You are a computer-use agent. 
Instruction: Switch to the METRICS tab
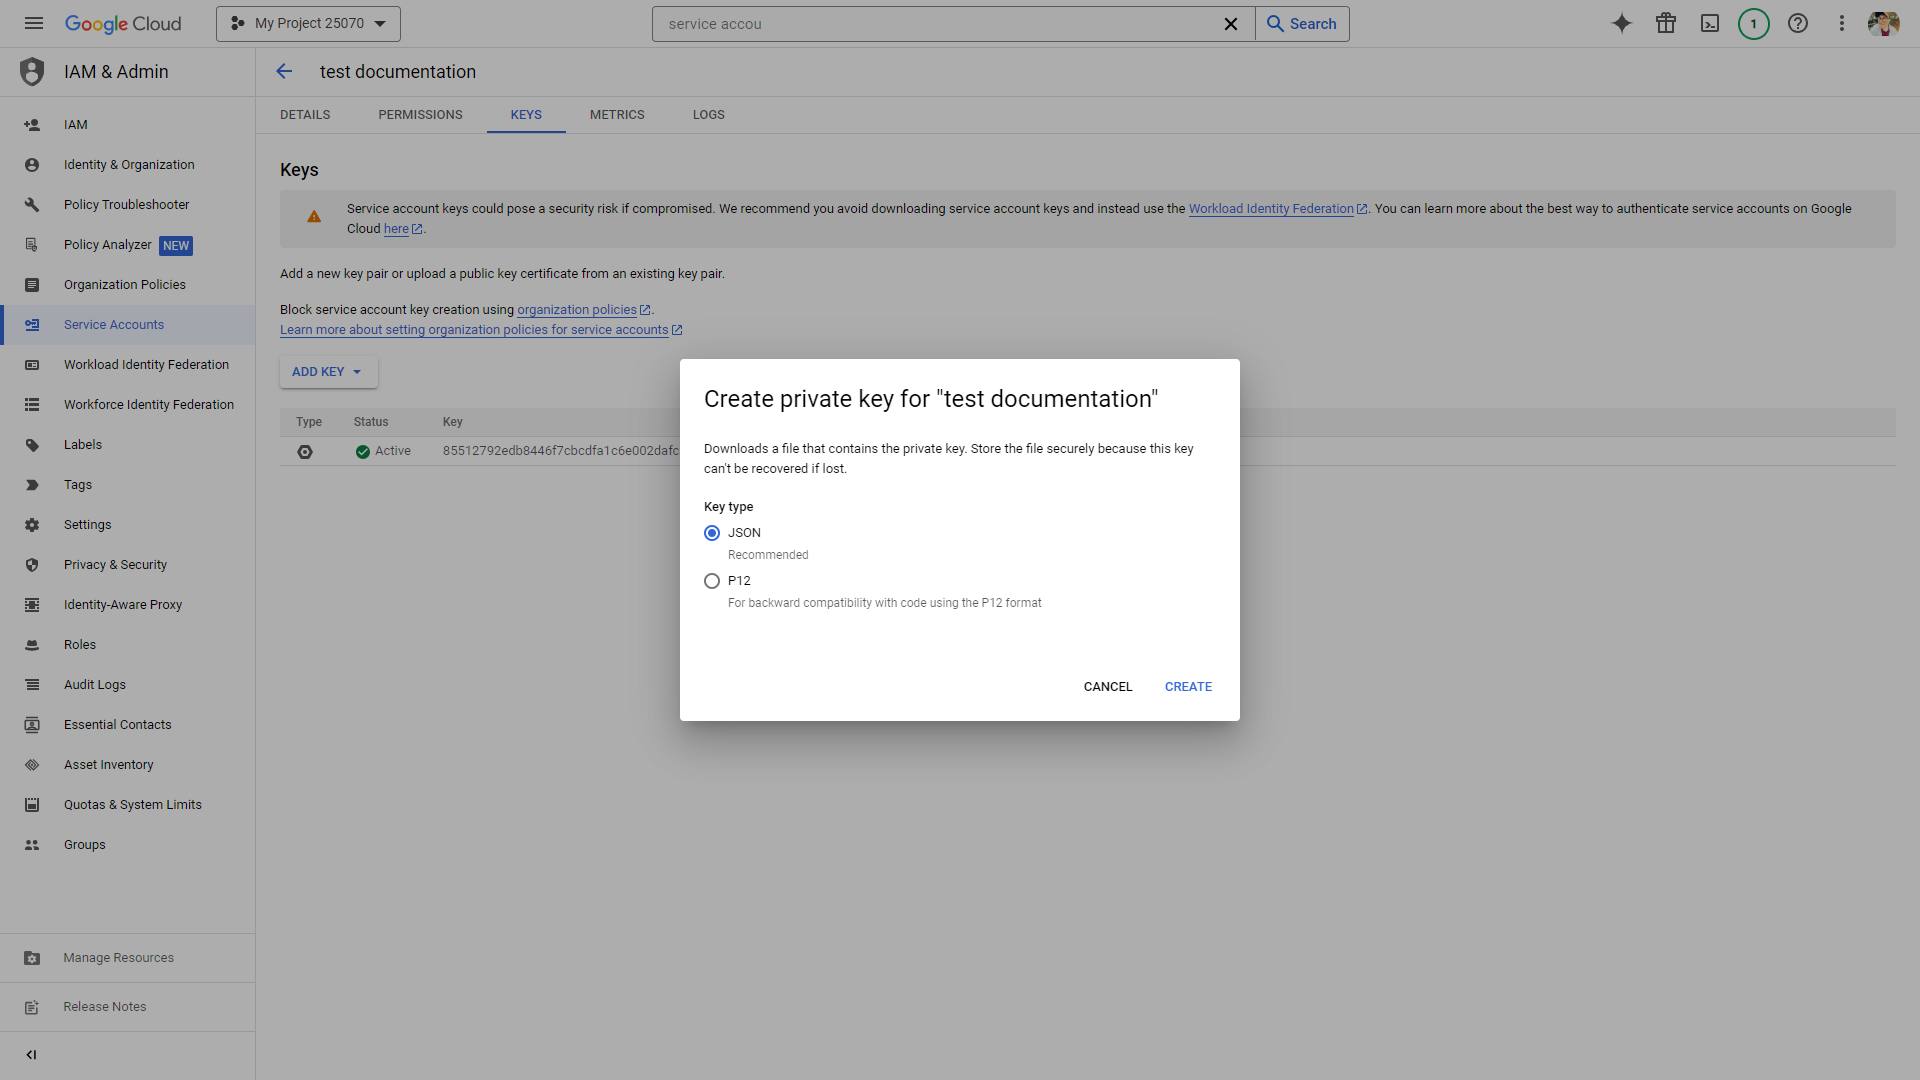[617, 115]
